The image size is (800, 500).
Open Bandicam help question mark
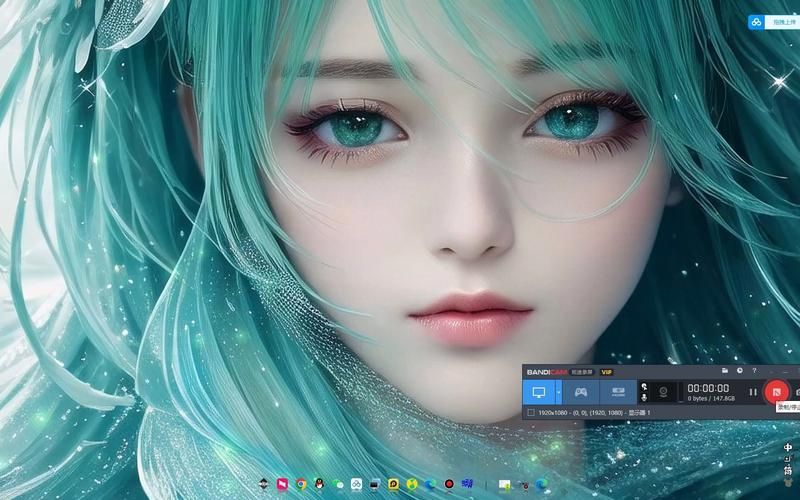click(x=754, y=371)
